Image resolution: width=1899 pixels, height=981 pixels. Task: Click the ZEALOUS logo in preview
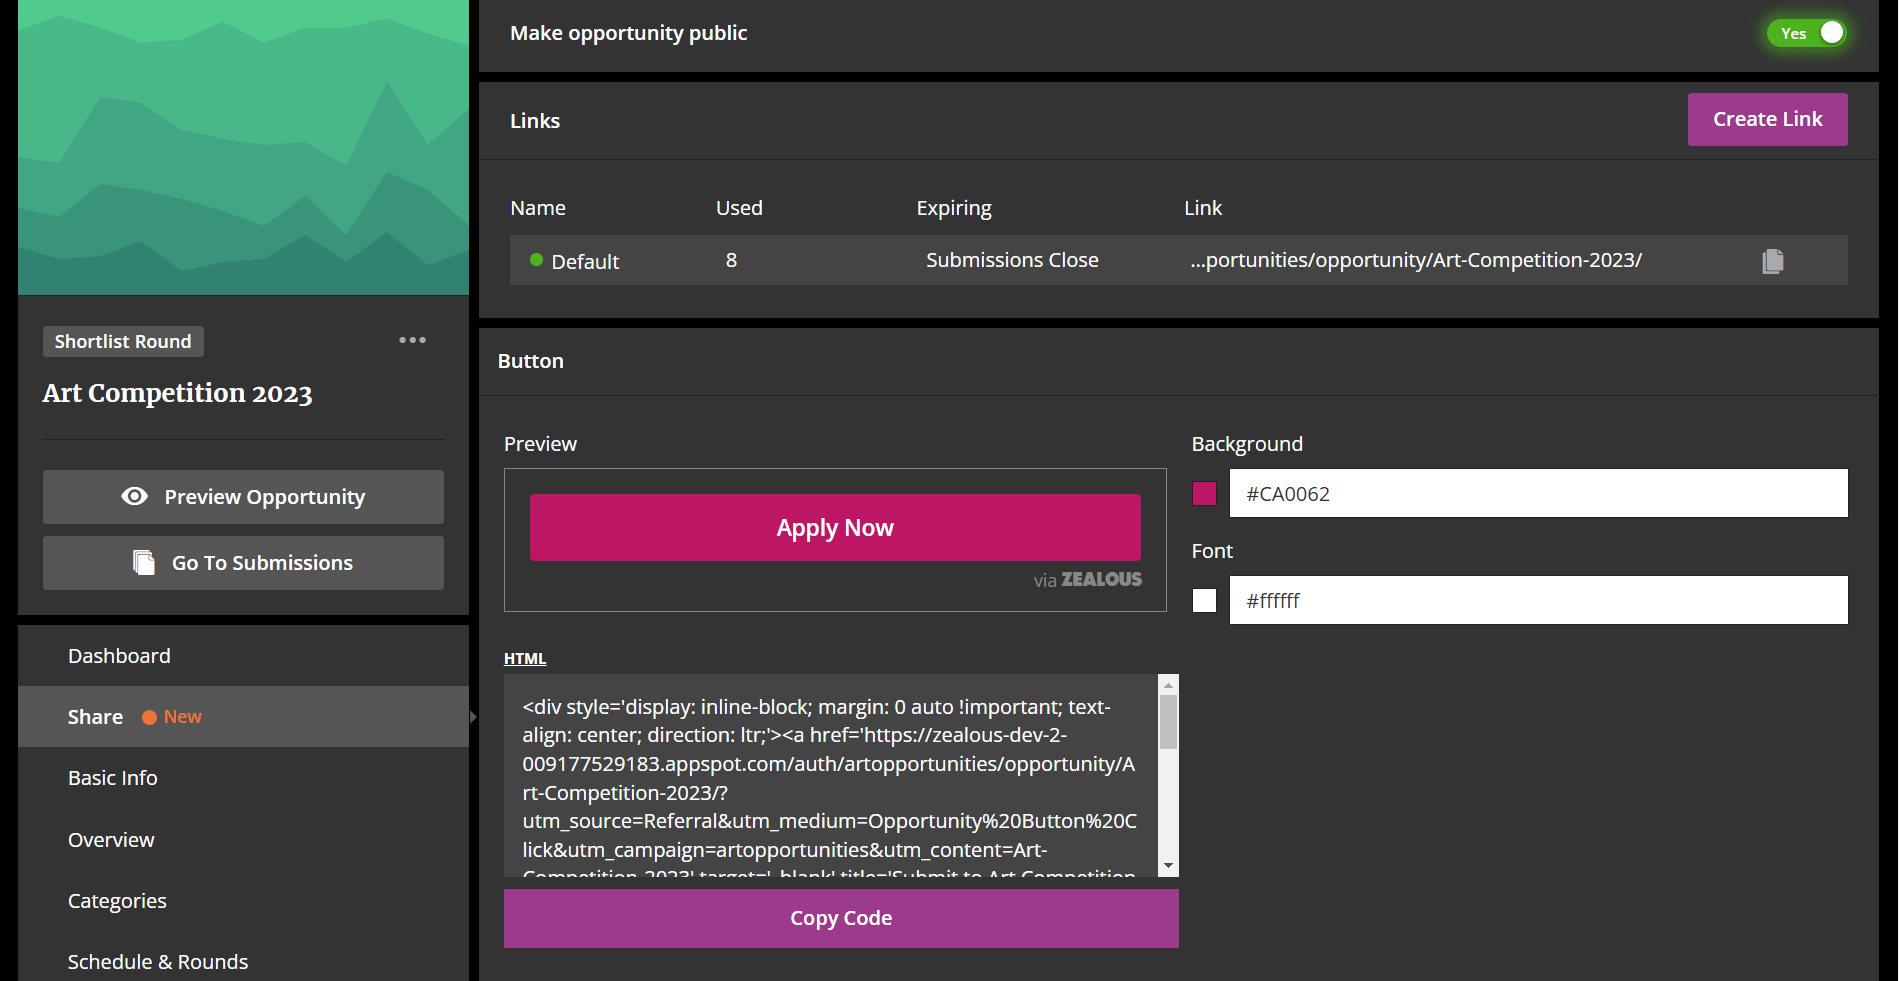coord(1101,579)
